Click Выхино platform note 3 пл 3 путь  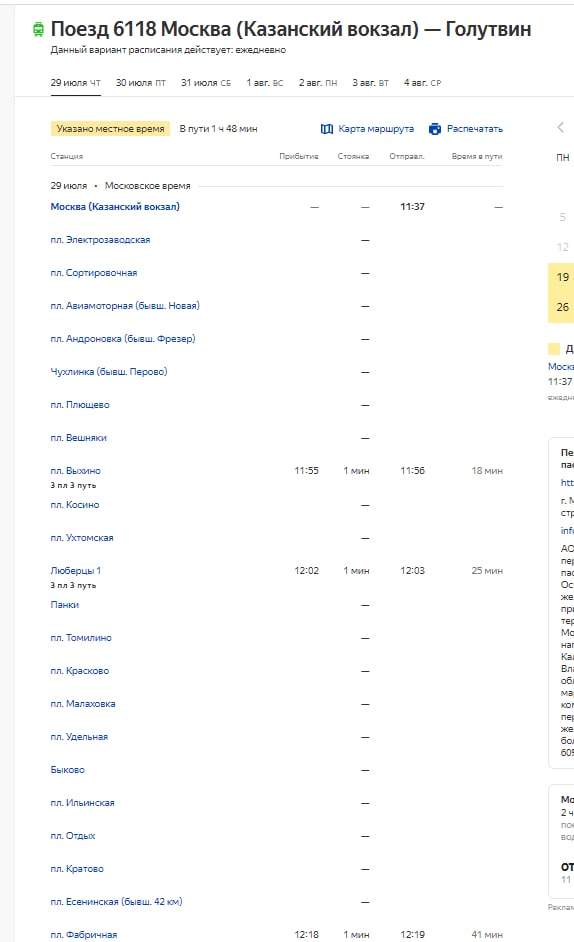tap(73, 485)
